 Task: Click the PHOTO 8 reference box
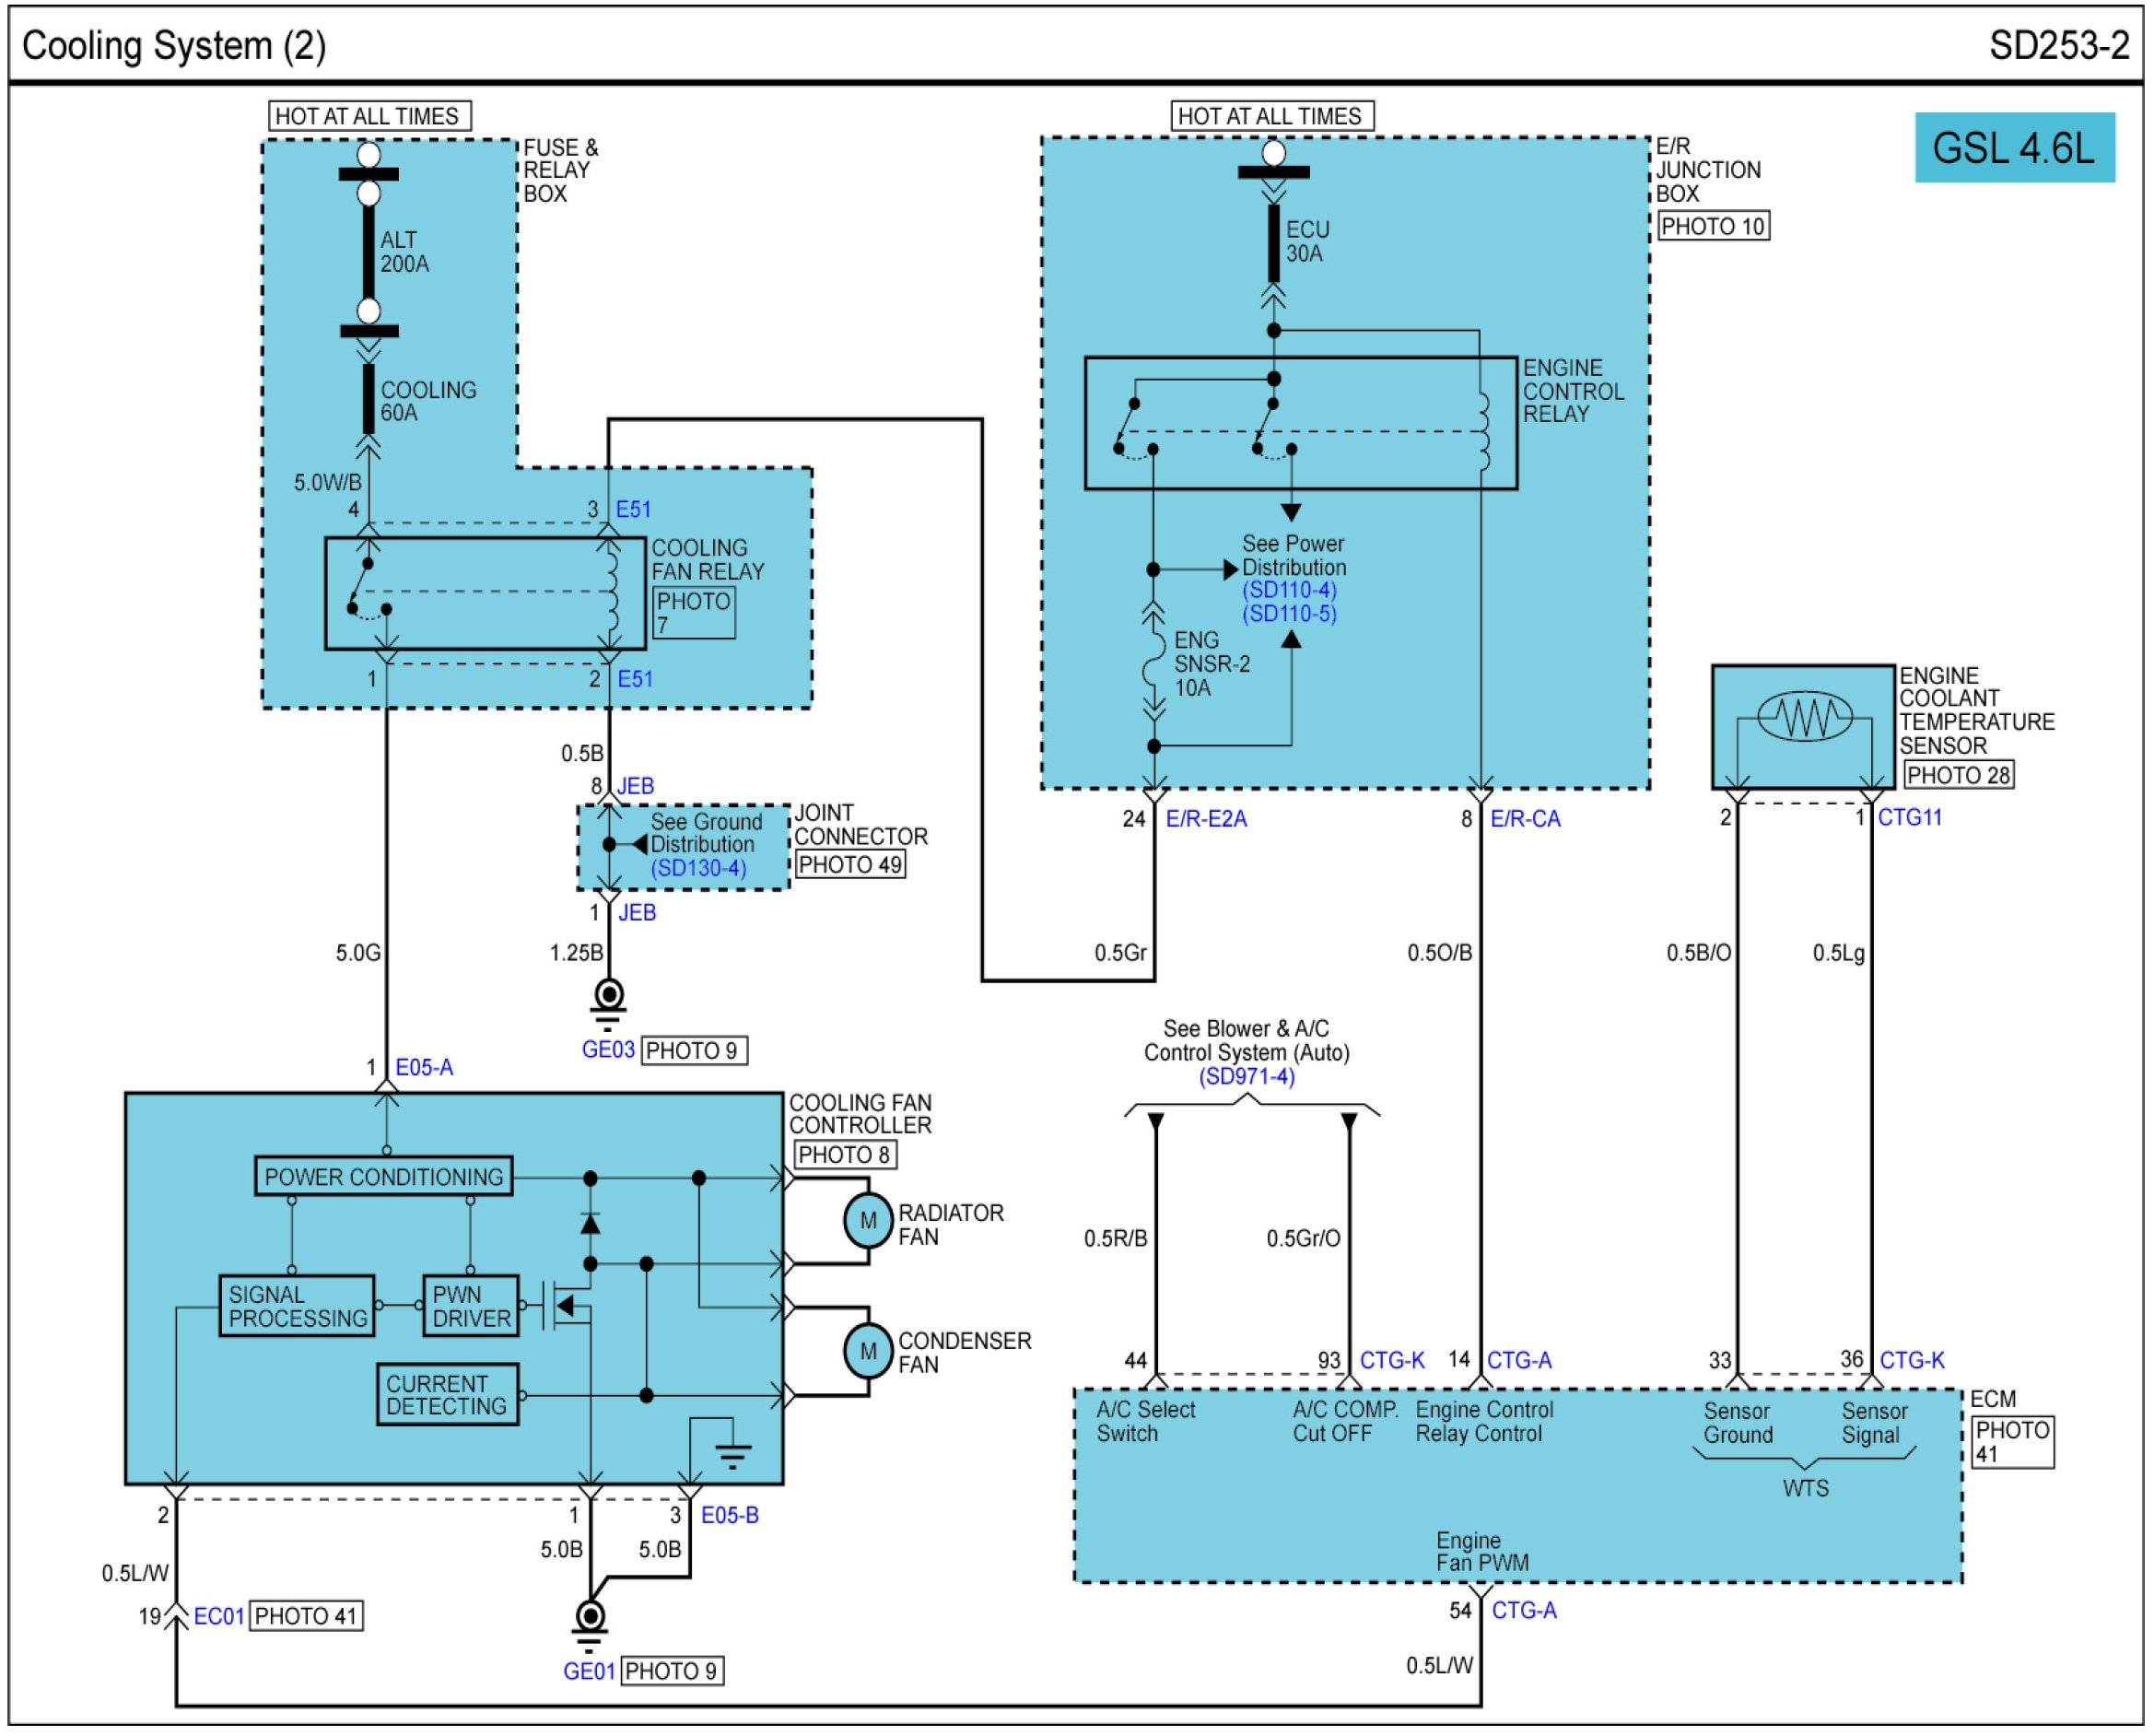click(x=845, y=1154)
